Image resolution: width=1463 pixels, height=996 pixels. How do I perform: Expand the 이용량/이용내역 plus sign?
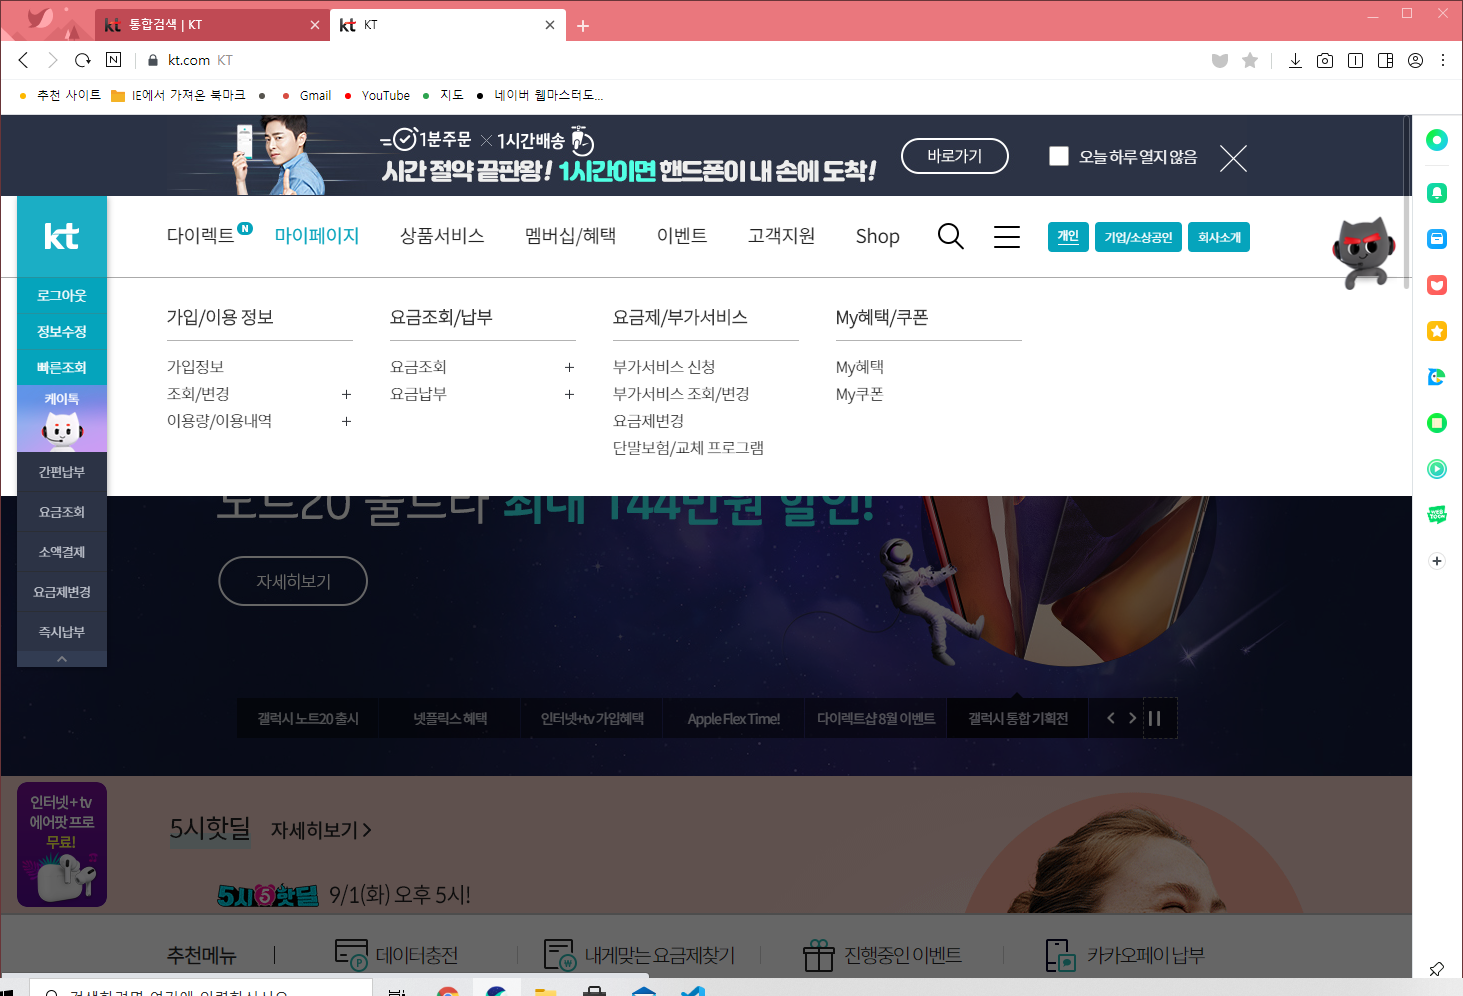(x=346, y=421)
